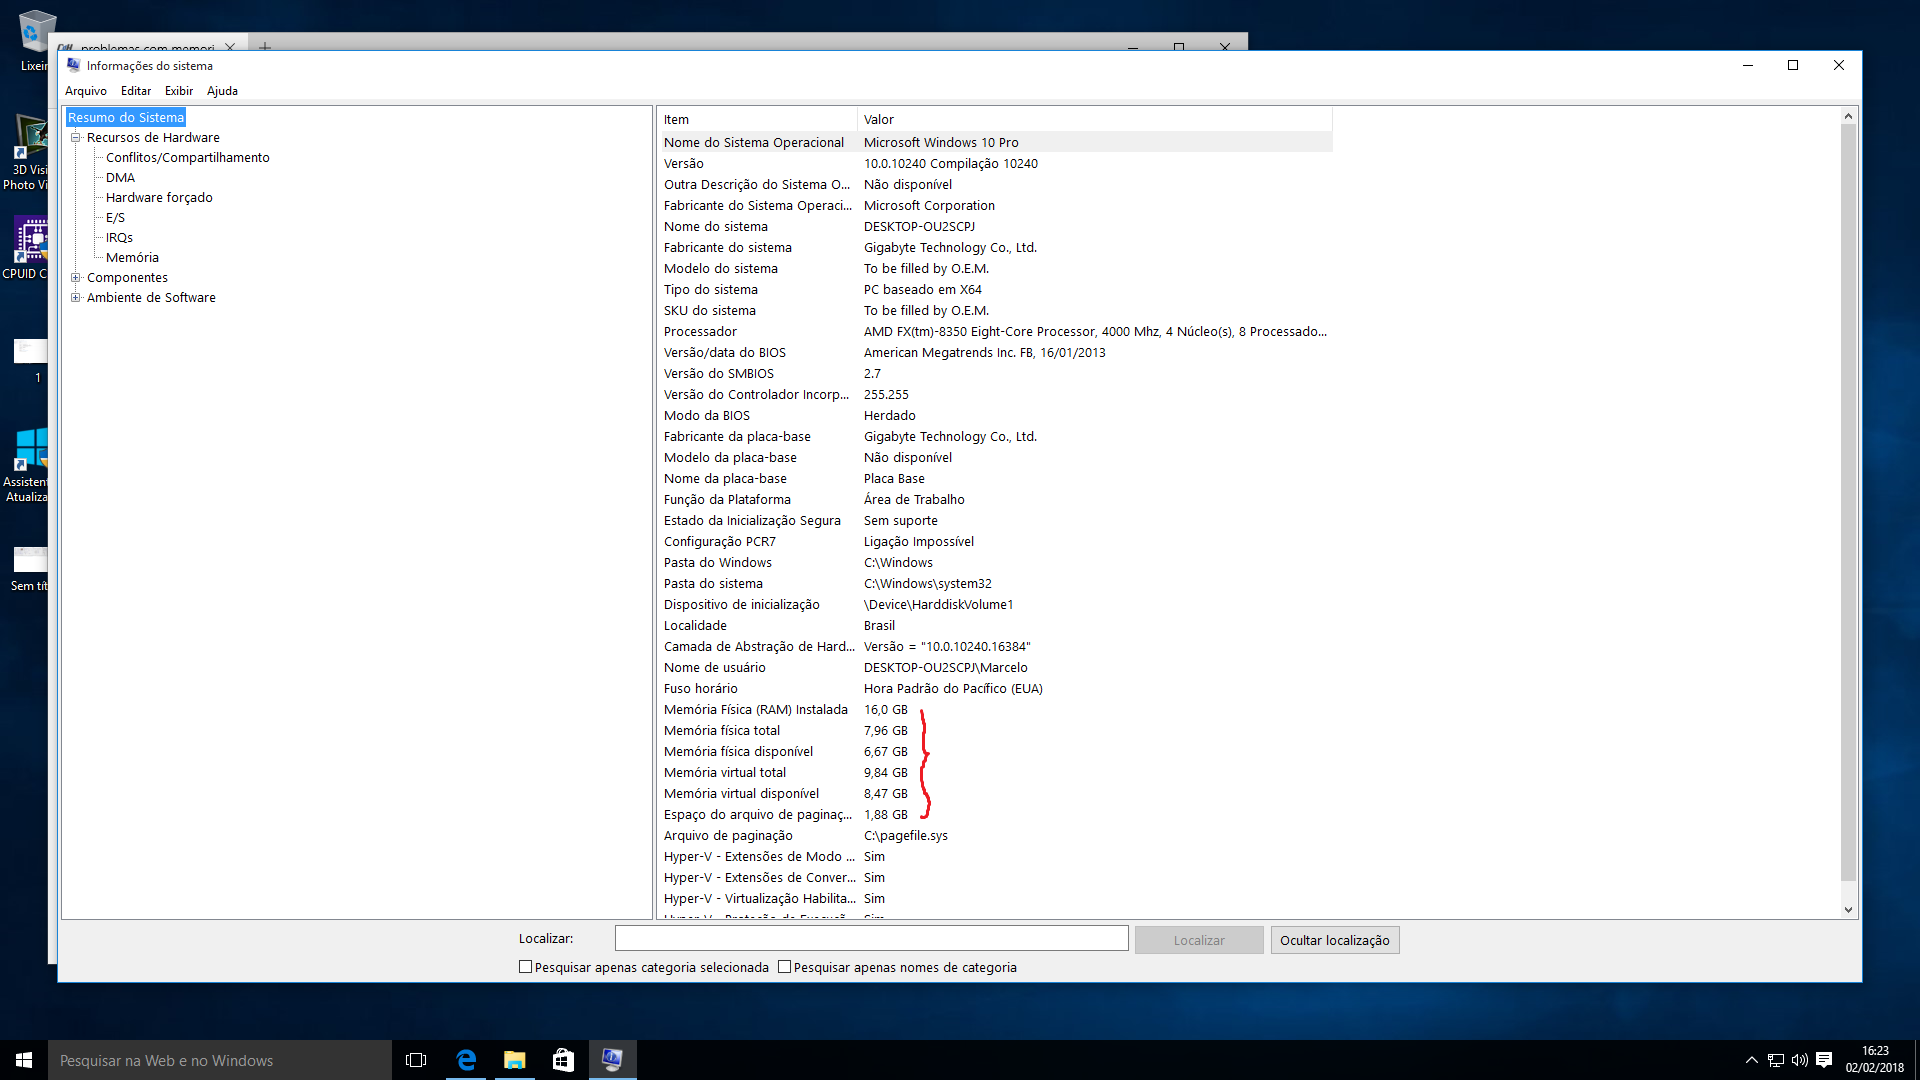The image size is (1920, 1080).
Task: Maximize the System Information window
Action: 1793,65
